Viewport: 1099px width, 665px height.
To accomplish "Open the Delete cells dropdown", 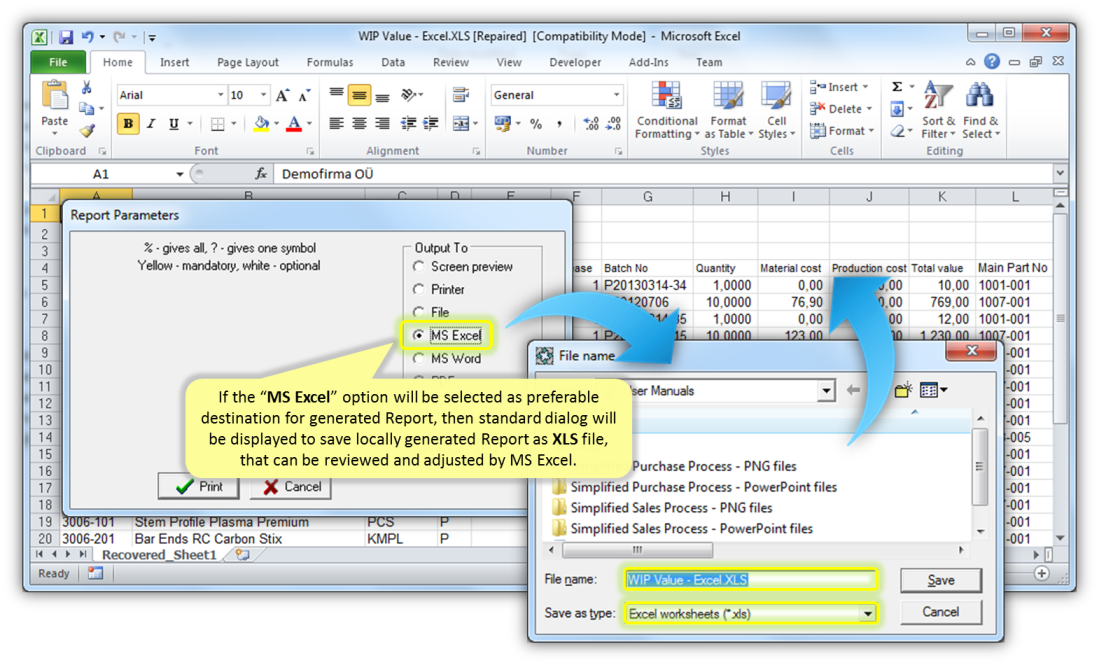I will pos(841,109).
